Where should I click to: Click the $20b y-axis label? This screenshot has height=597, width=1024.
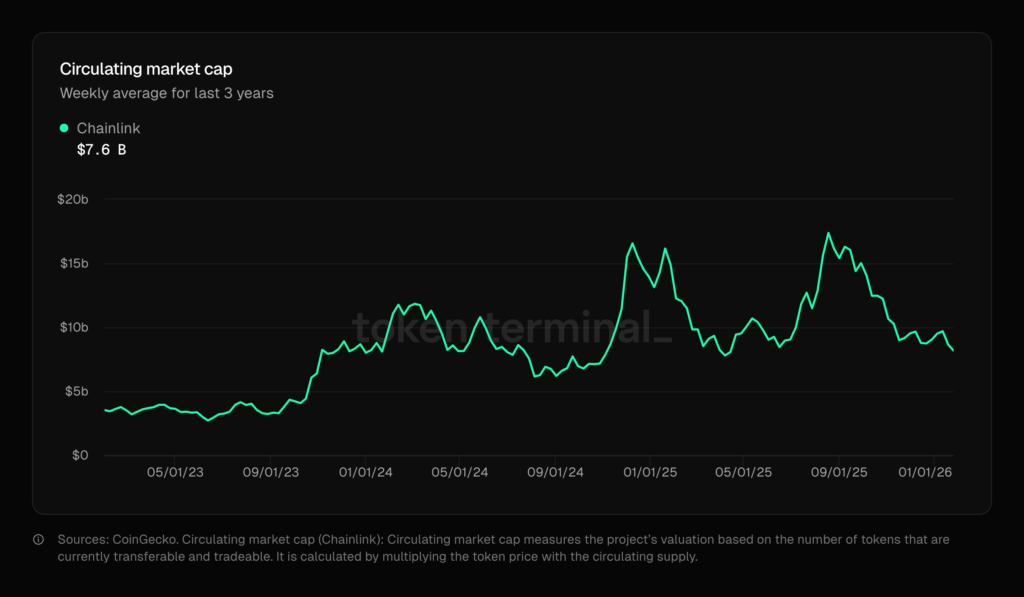pos(73,200)
